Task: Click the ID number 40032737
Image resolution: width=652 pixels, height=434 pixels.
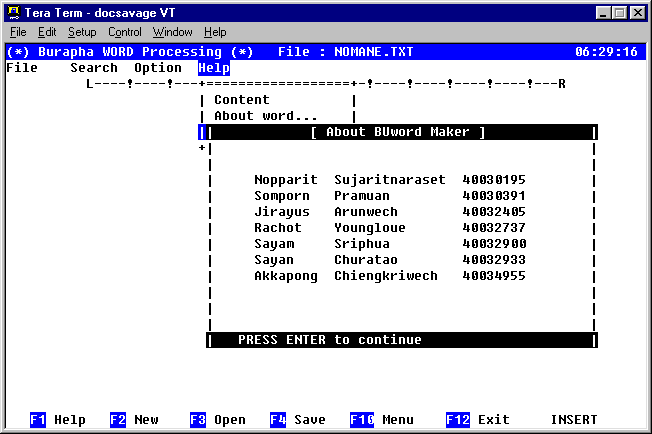Action: coord(494,228)
